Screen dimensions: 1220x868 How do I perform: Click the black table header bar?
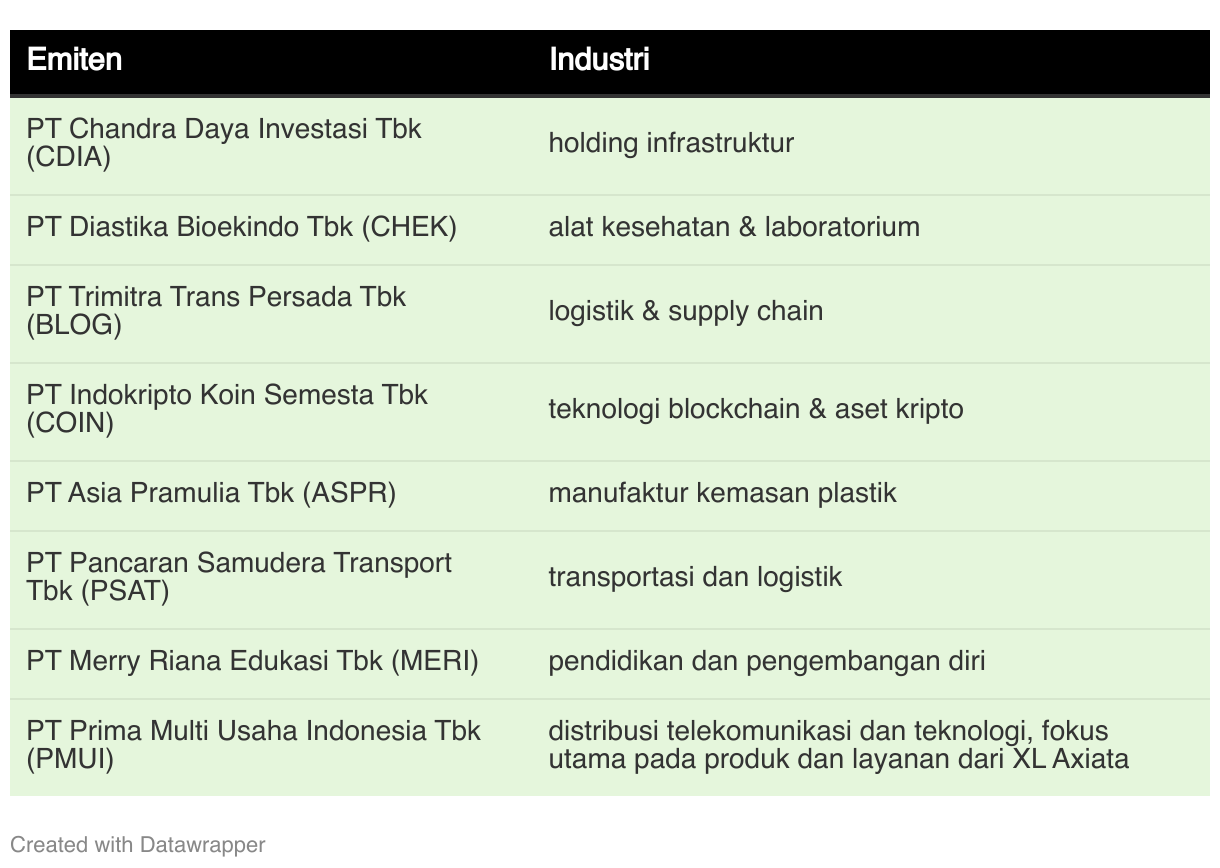(610, 63)
